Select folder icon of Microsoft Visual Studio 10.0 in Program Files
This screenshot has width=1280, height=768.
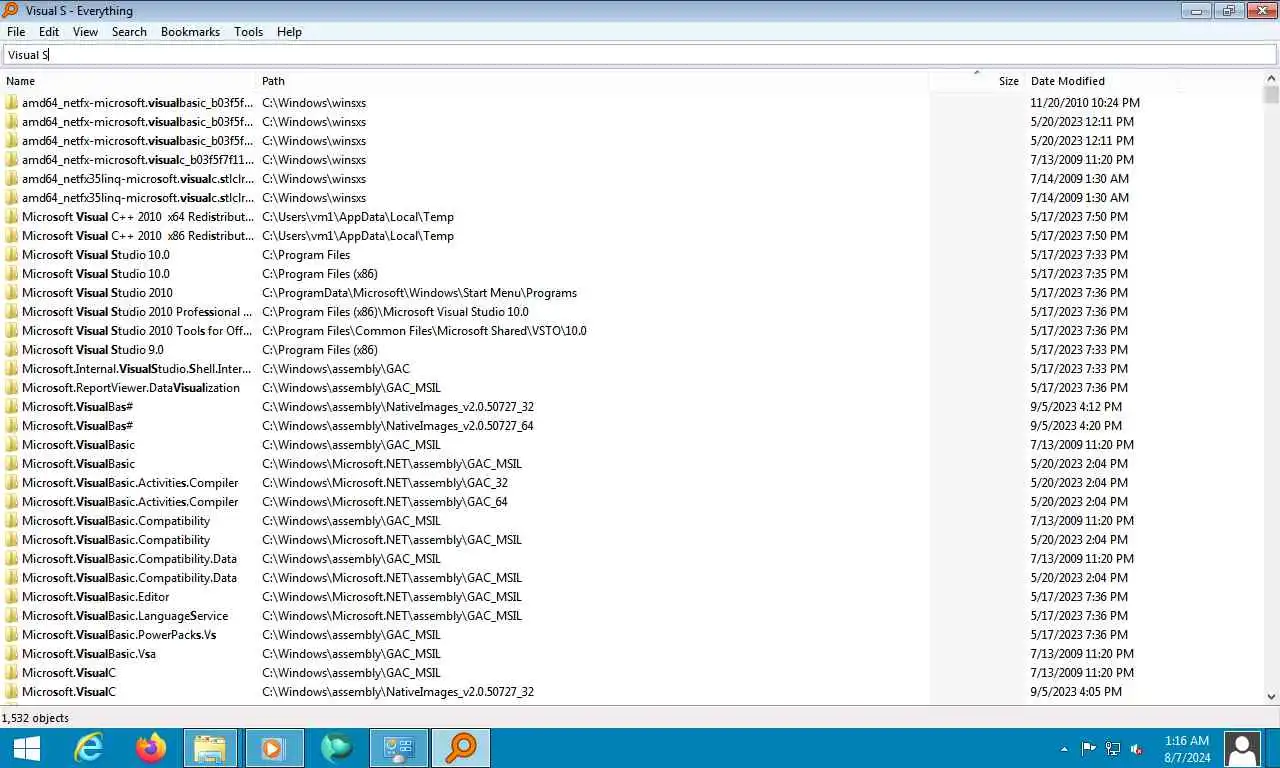(12, 255)
